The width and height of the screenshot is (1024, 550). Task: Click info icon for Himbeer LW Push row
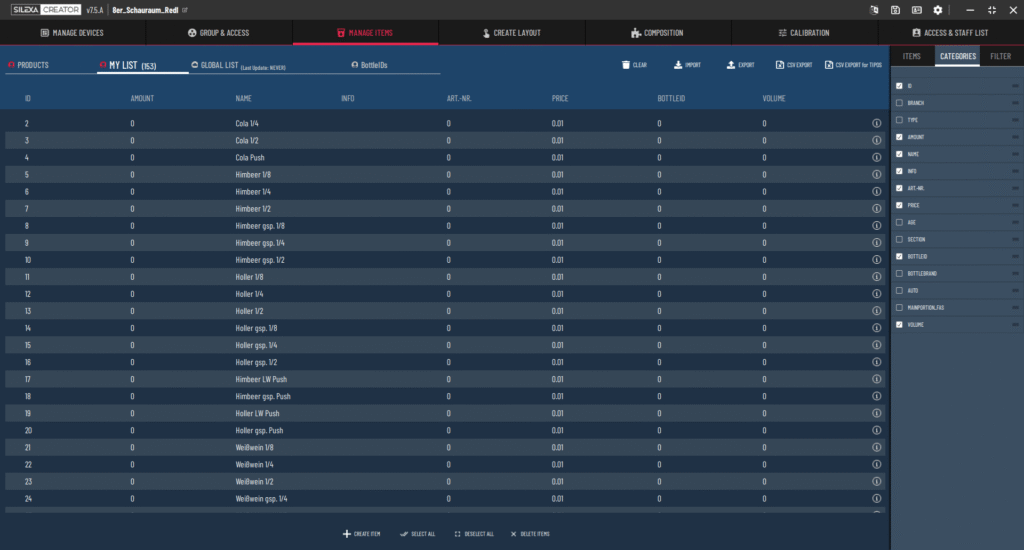[x=876, y=379]
